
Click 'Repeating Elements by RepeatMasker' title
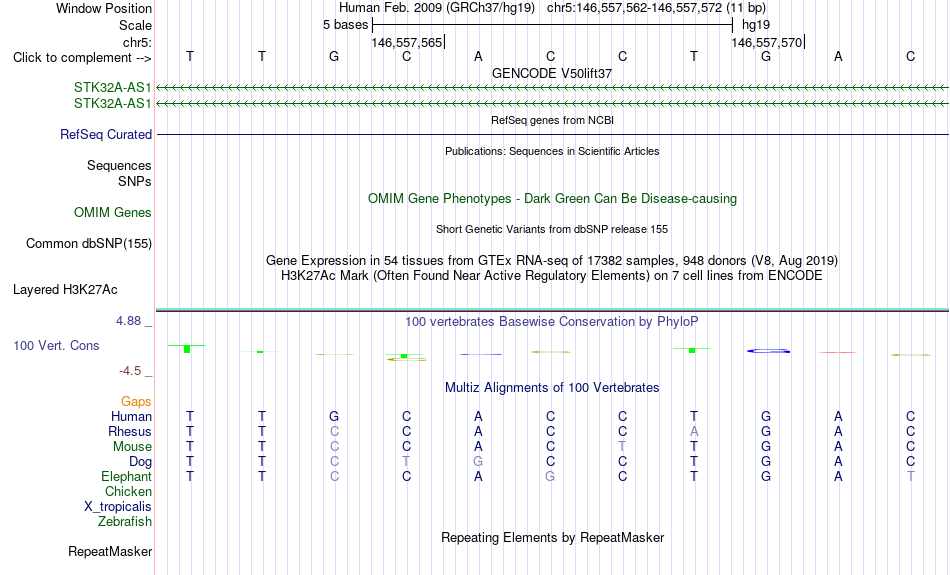tap(553, 537)
